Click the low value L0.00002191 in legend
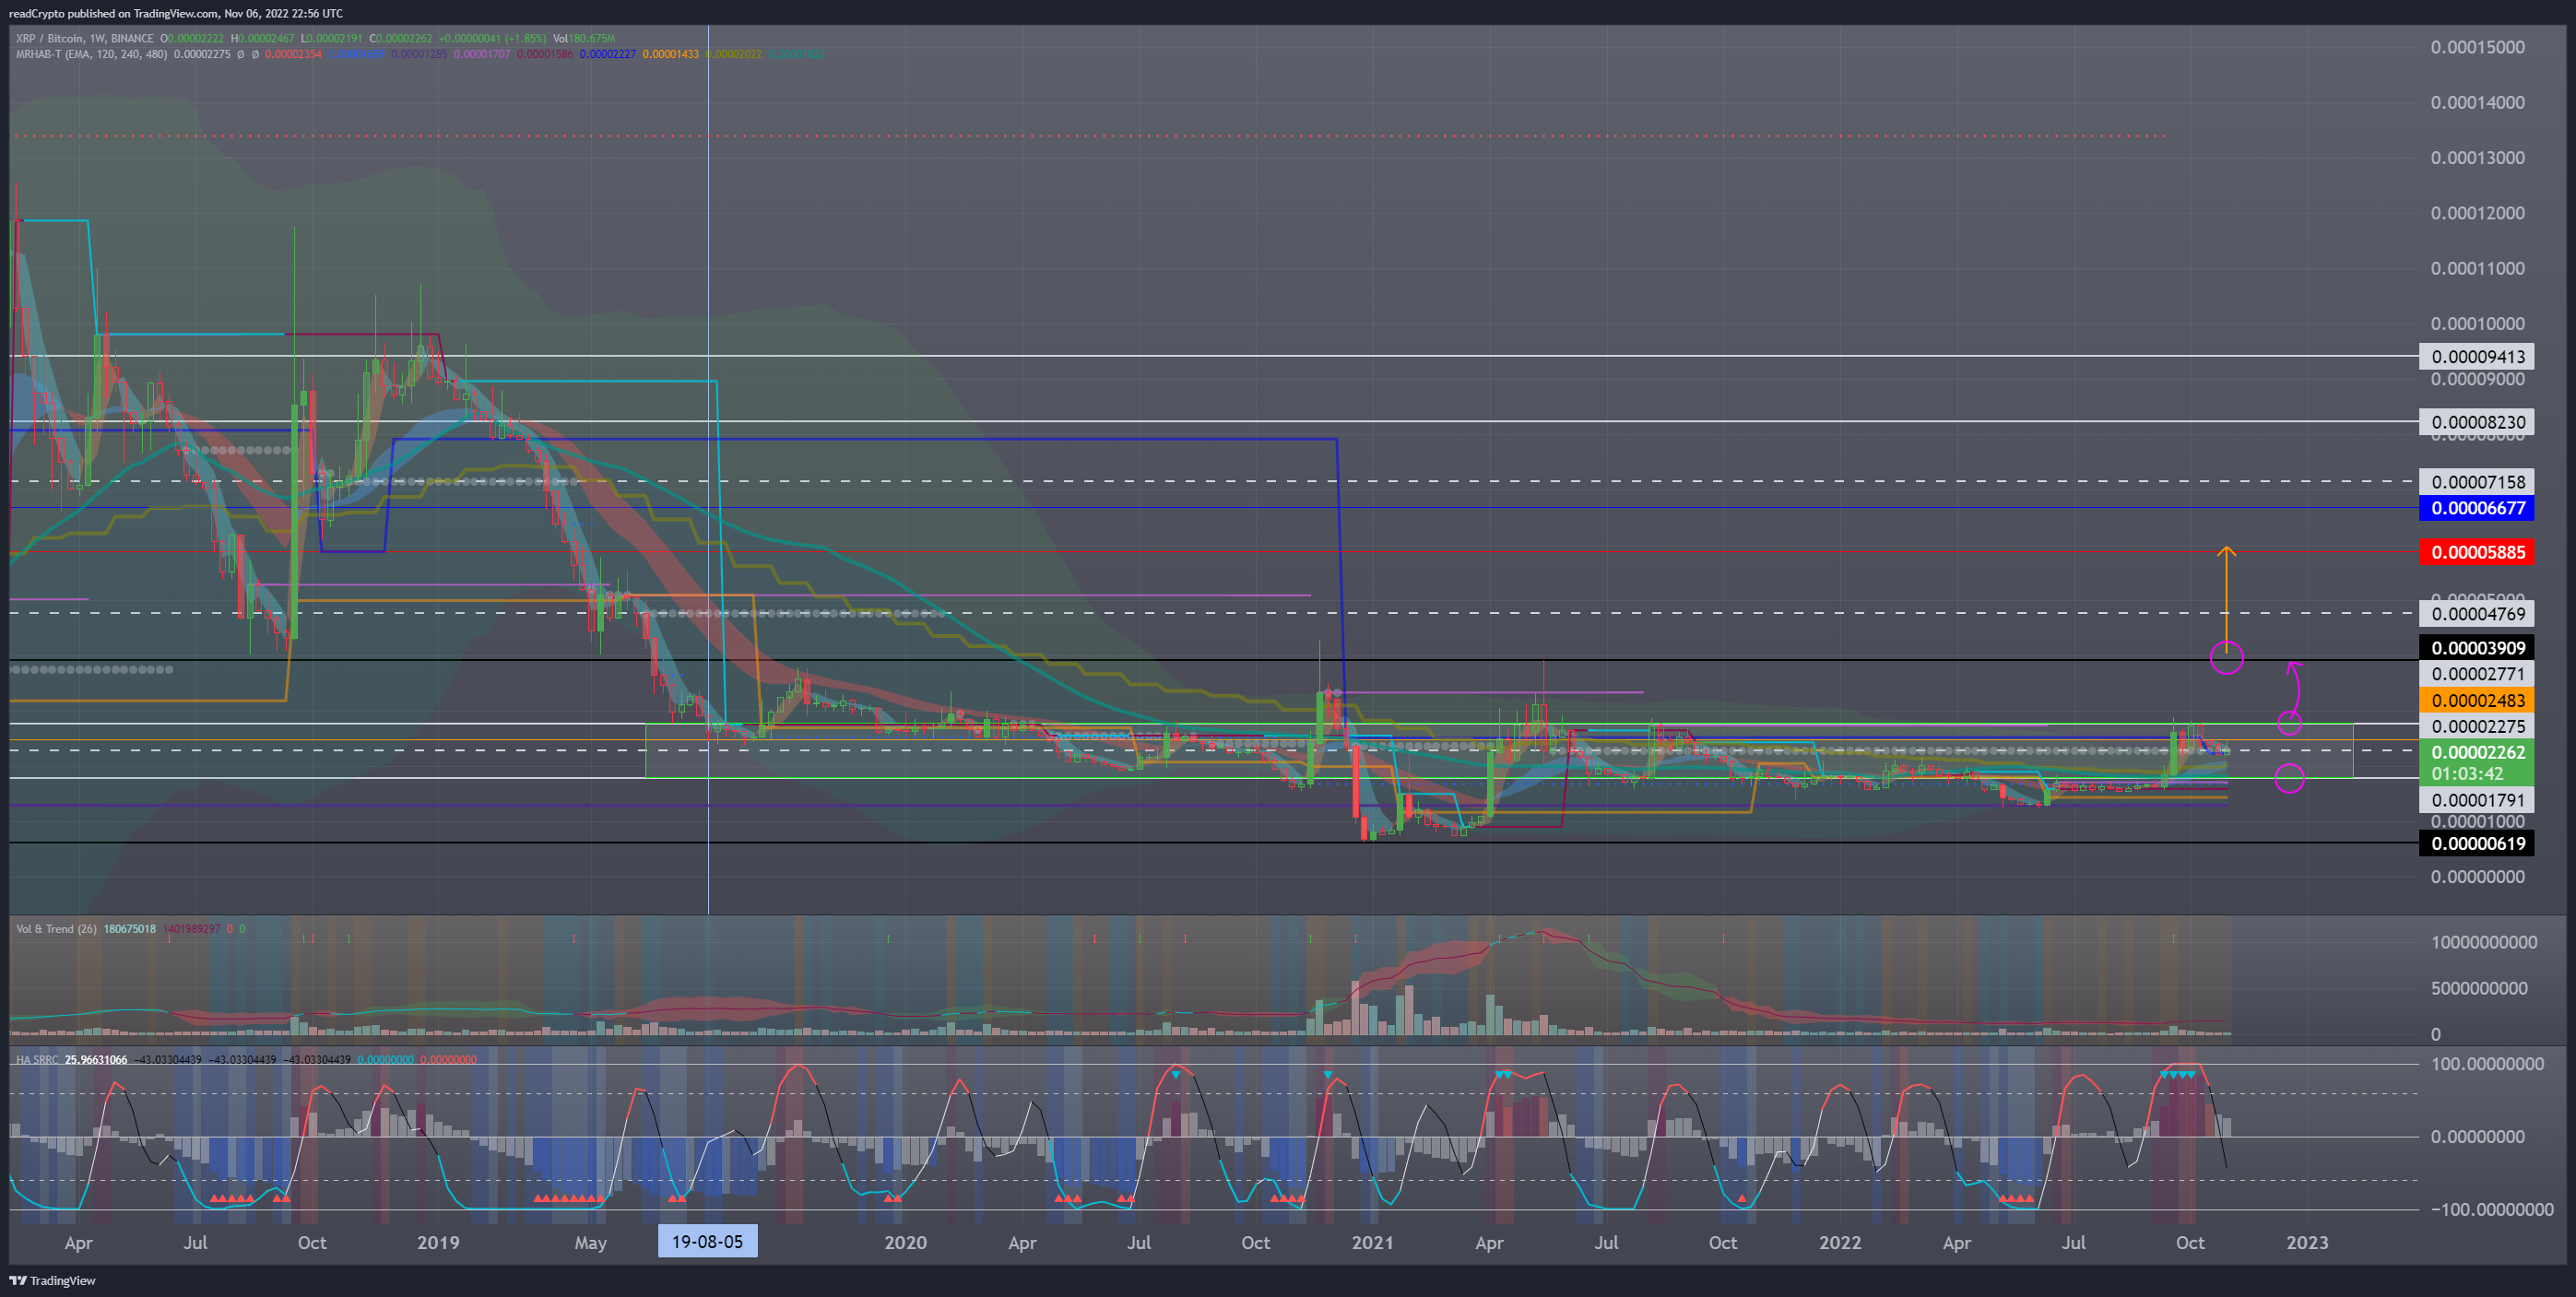Screen dimensions: 2576x1297 332,39
